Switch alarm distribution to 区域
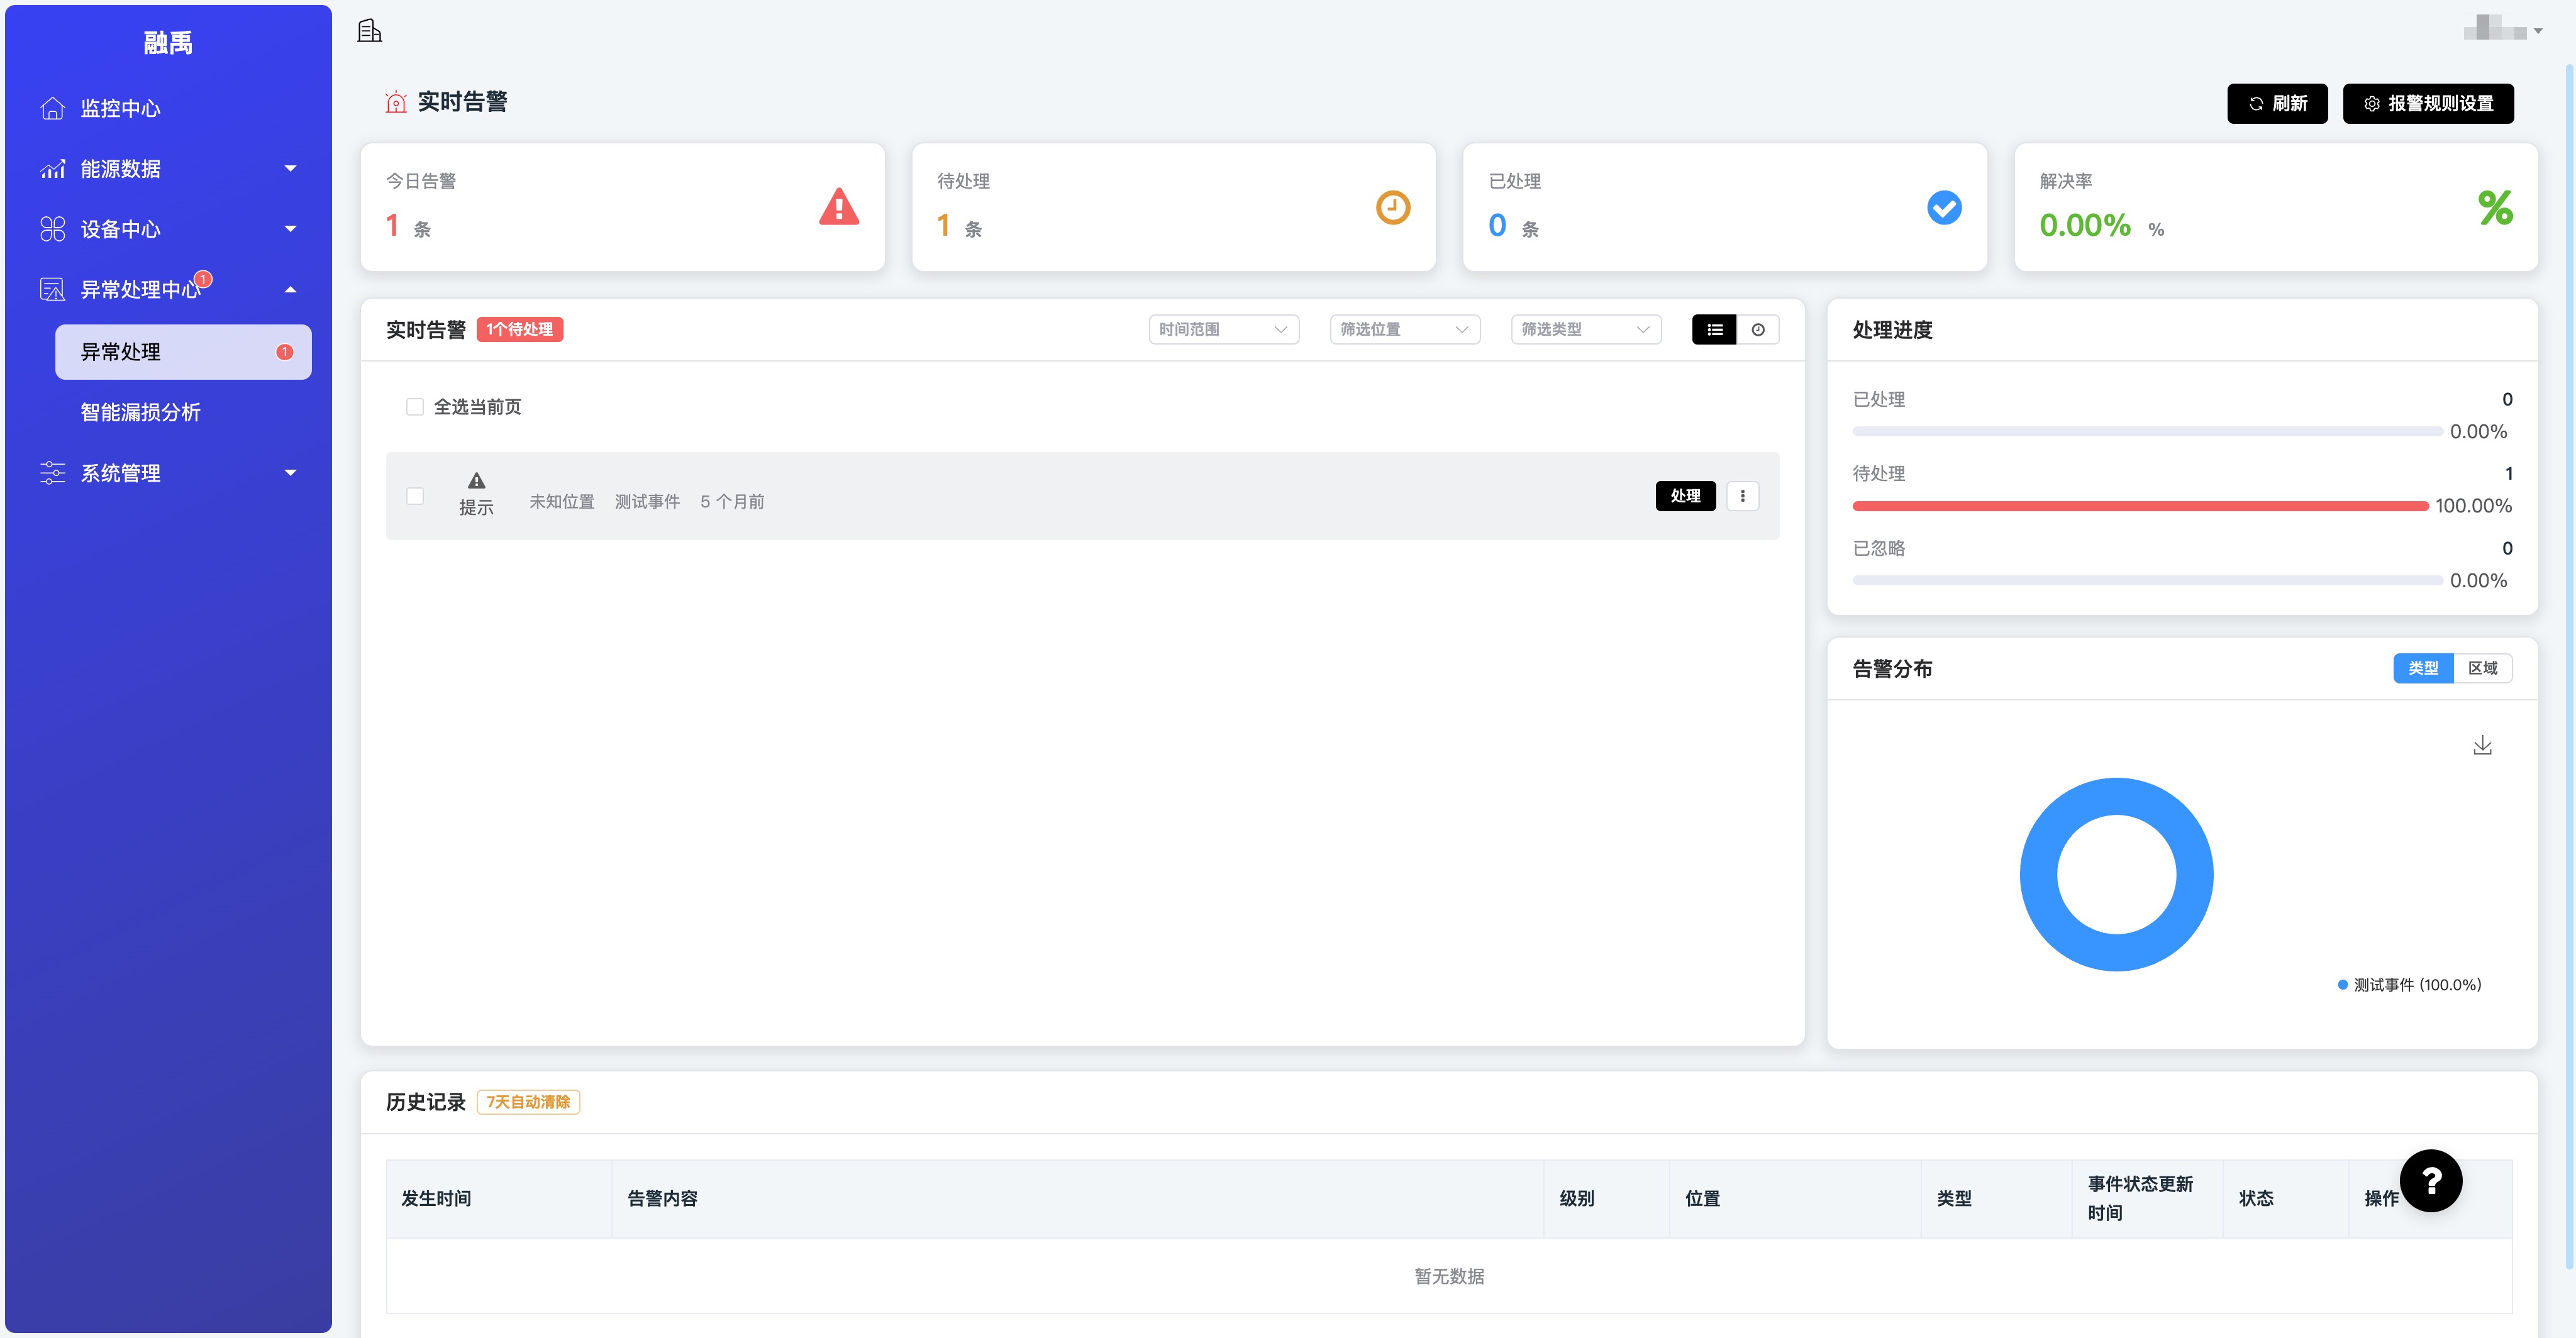This screenshot has height=1338, width=2576. [2482, 668]
